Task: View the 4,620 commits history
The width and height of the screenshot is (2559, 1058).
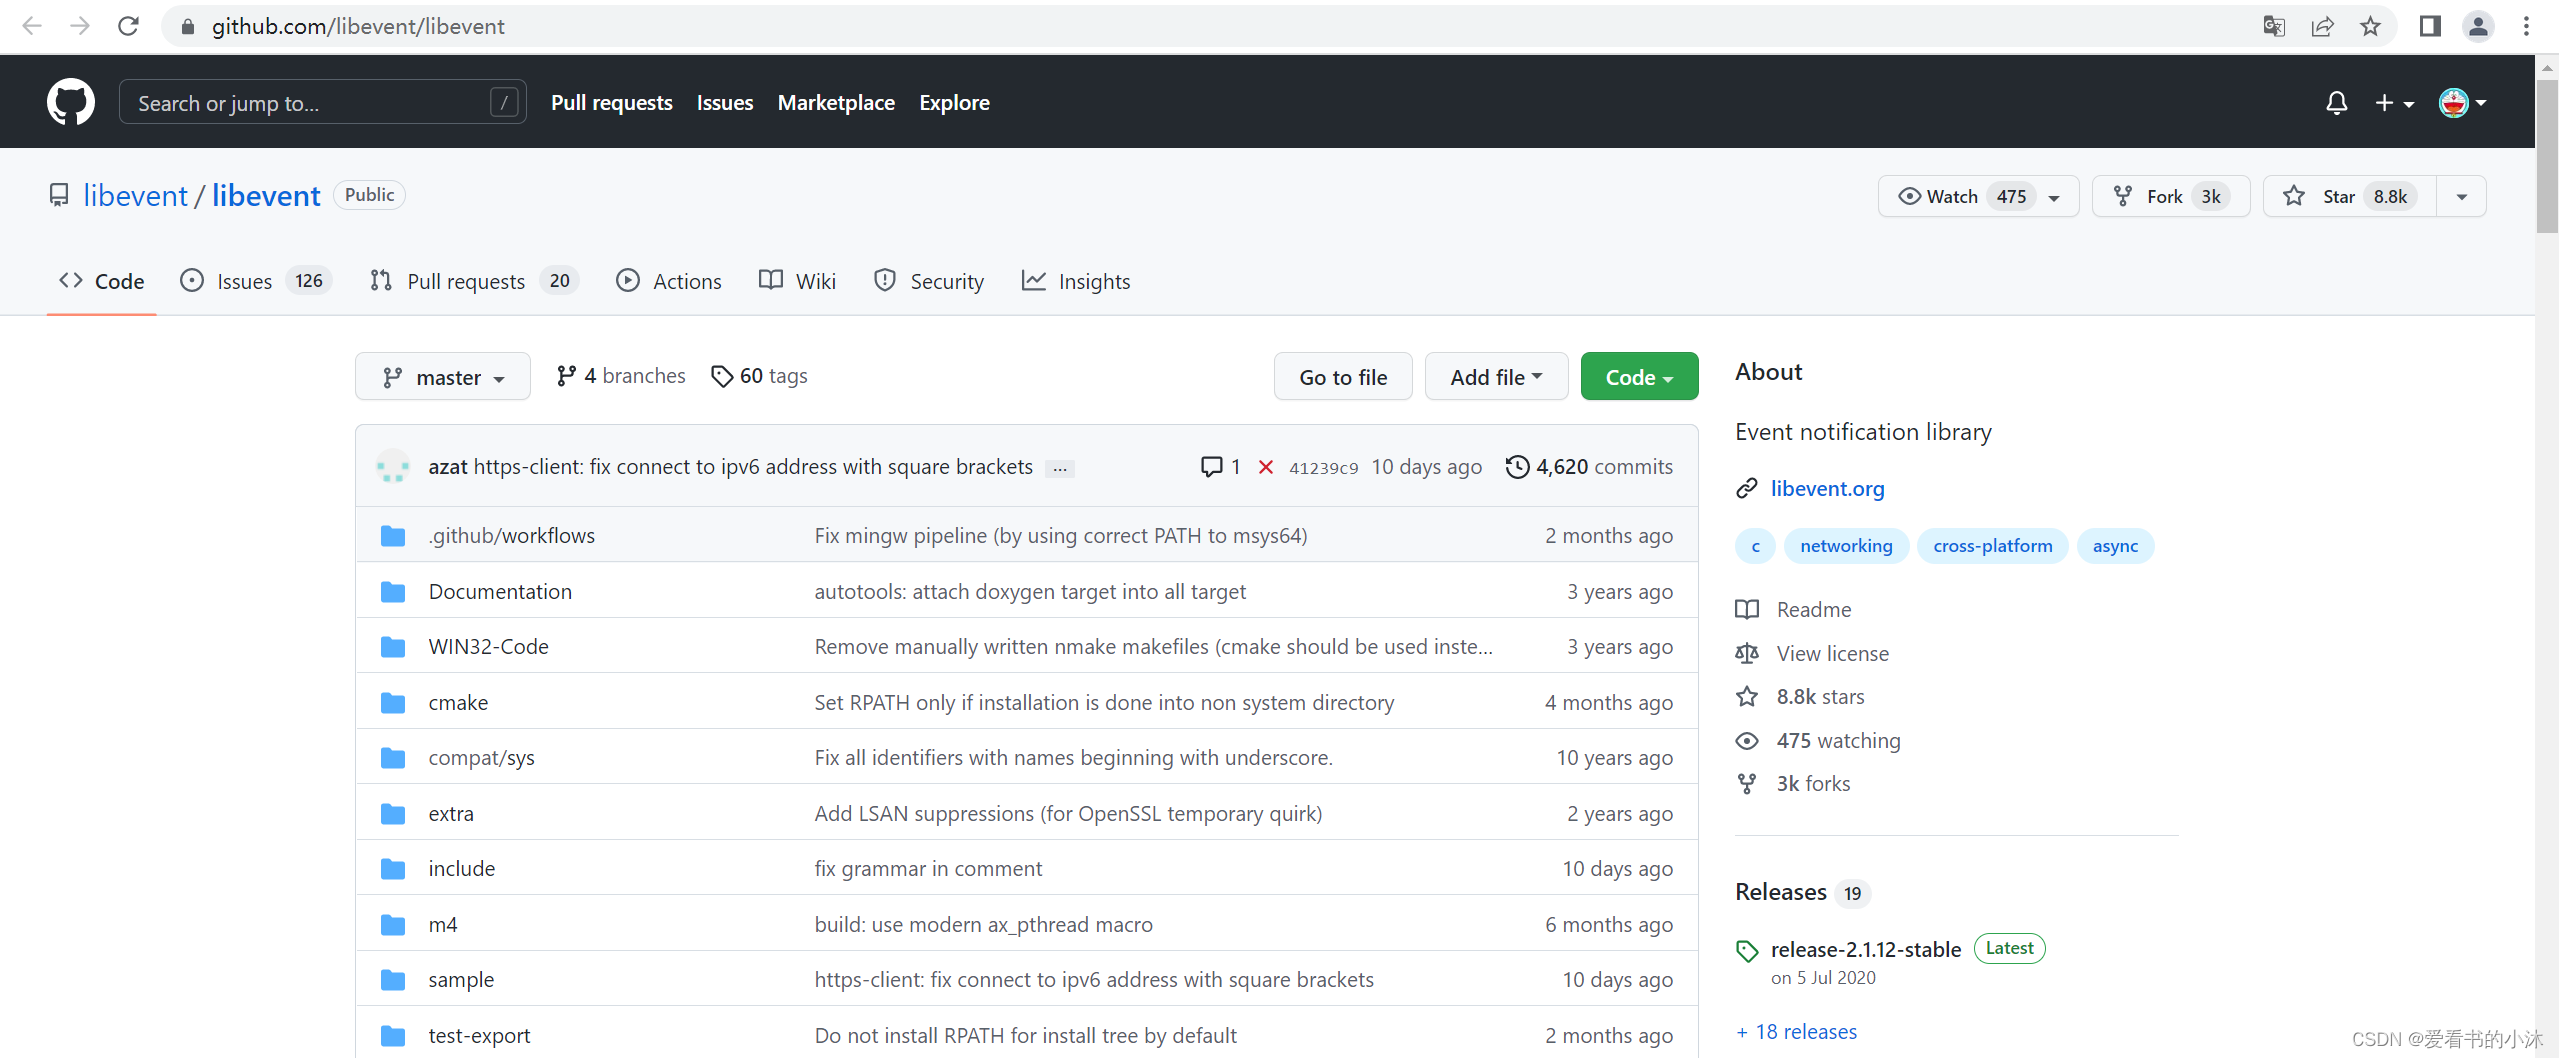Action: click(x=1589, y=467)
